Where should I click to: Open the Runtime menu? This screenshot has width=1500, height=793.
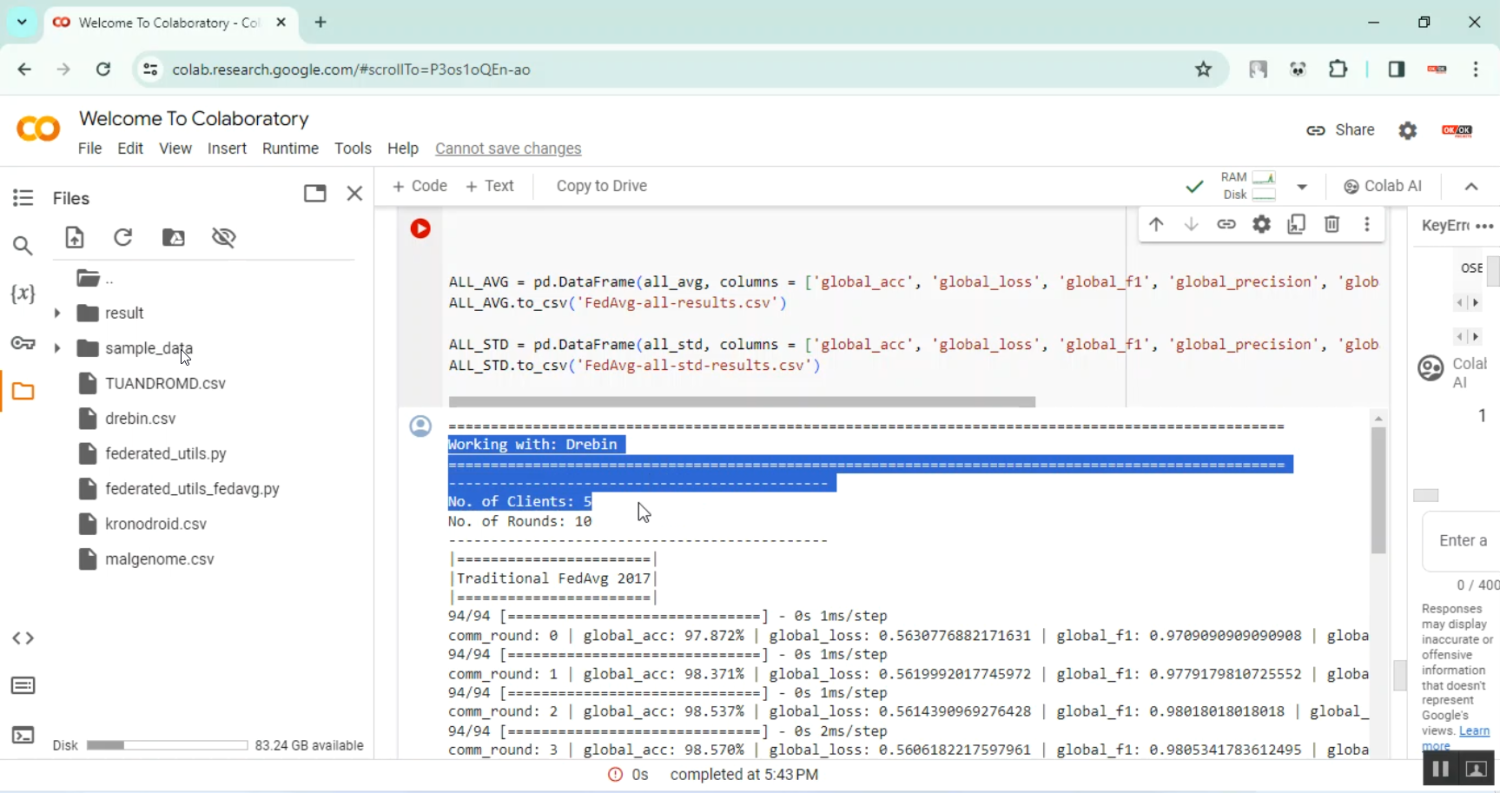click(x=290, y=148)
